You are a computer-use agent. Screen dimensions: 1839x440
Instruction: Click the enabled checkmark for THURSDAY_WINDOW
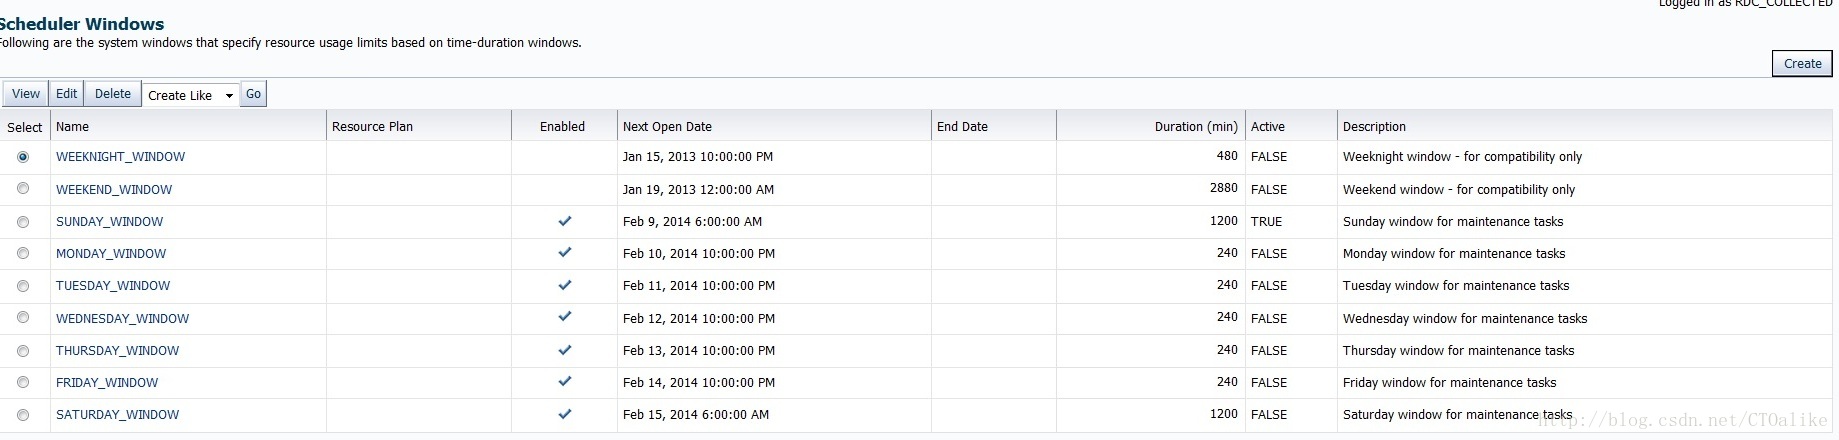coord(565,350)
